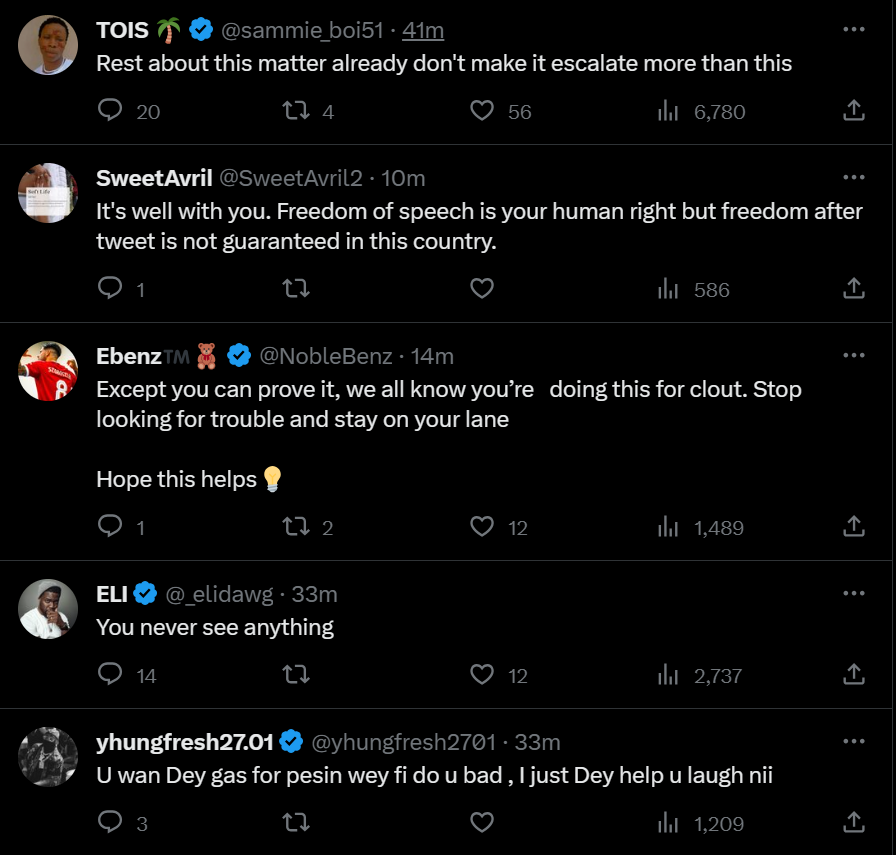Expand more options for yhungfresh27.01's tweet
Viewport: 896px width, 855px height.
point(853,742)
